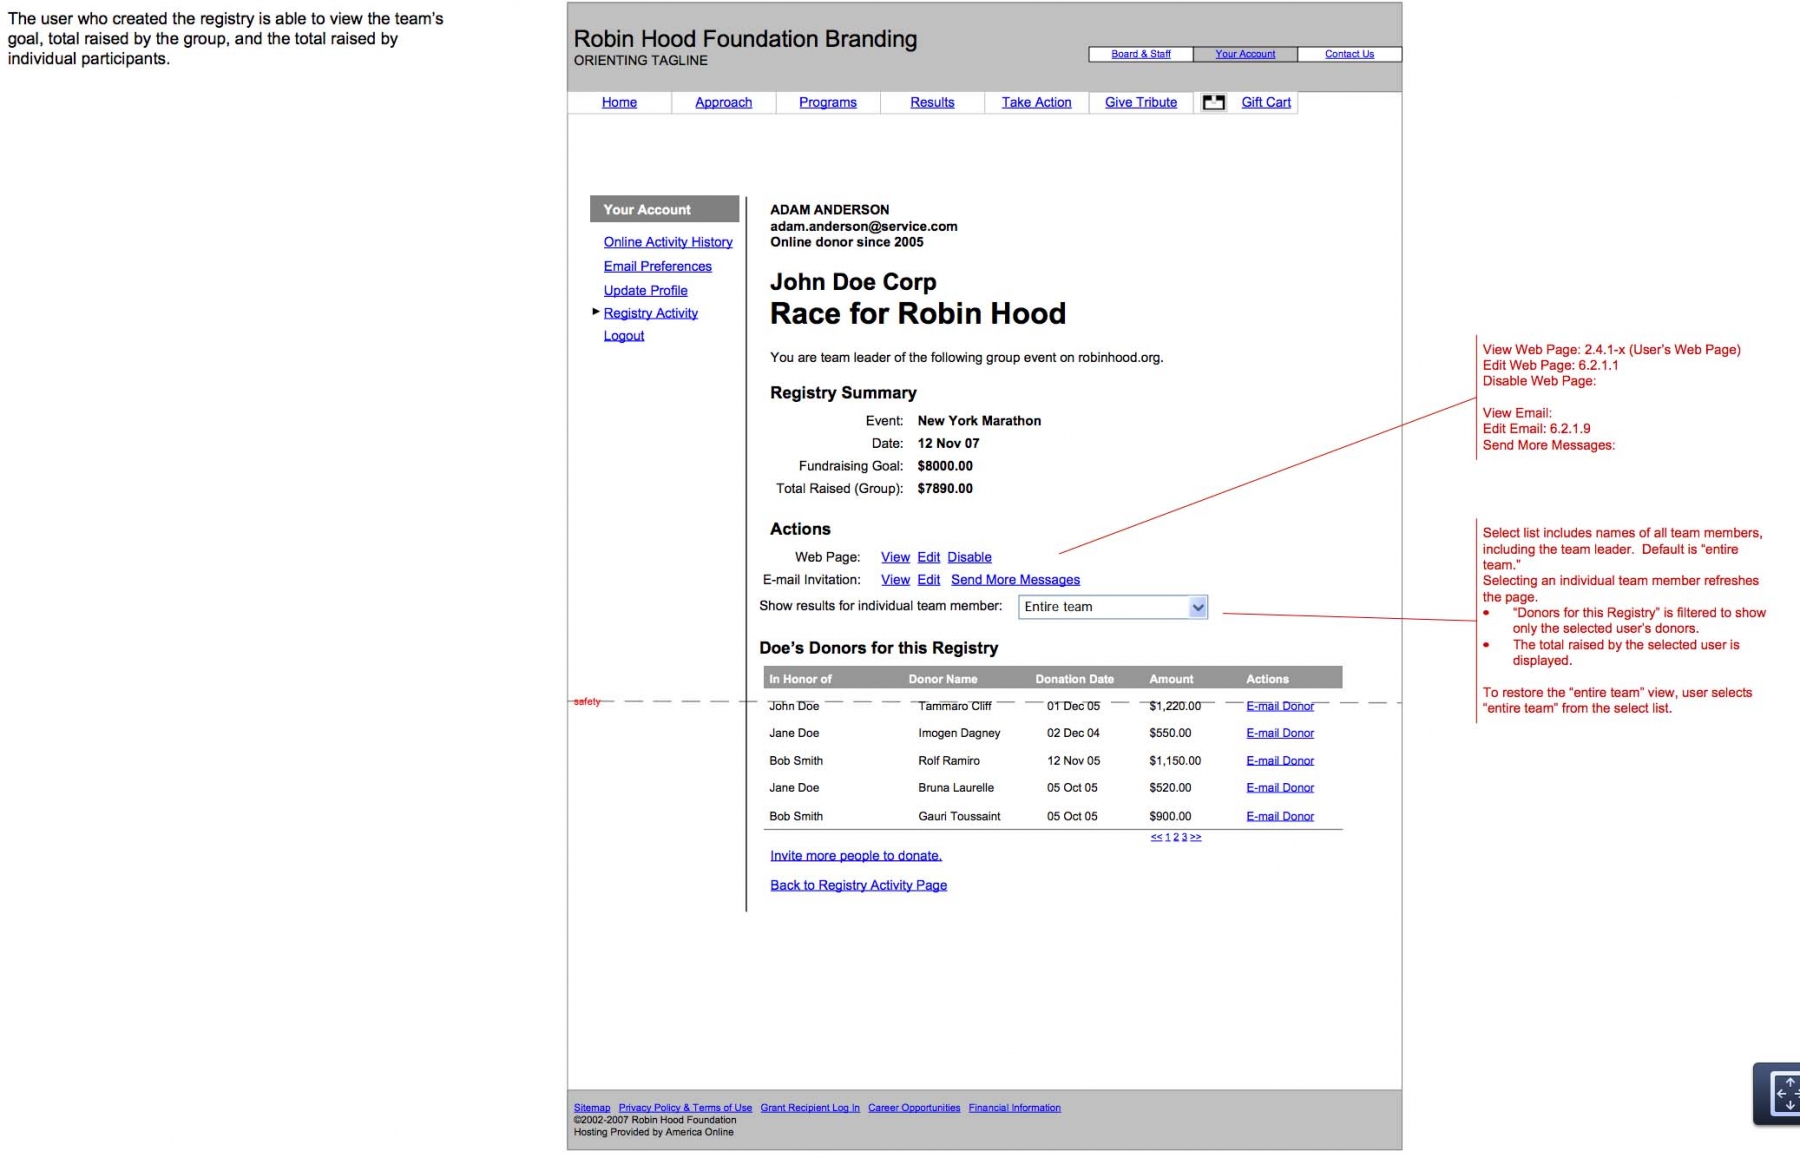This screenshot has height=1158, width=1800.
Task: Open the Gift Cart link
Action: tap(1266, 102)
